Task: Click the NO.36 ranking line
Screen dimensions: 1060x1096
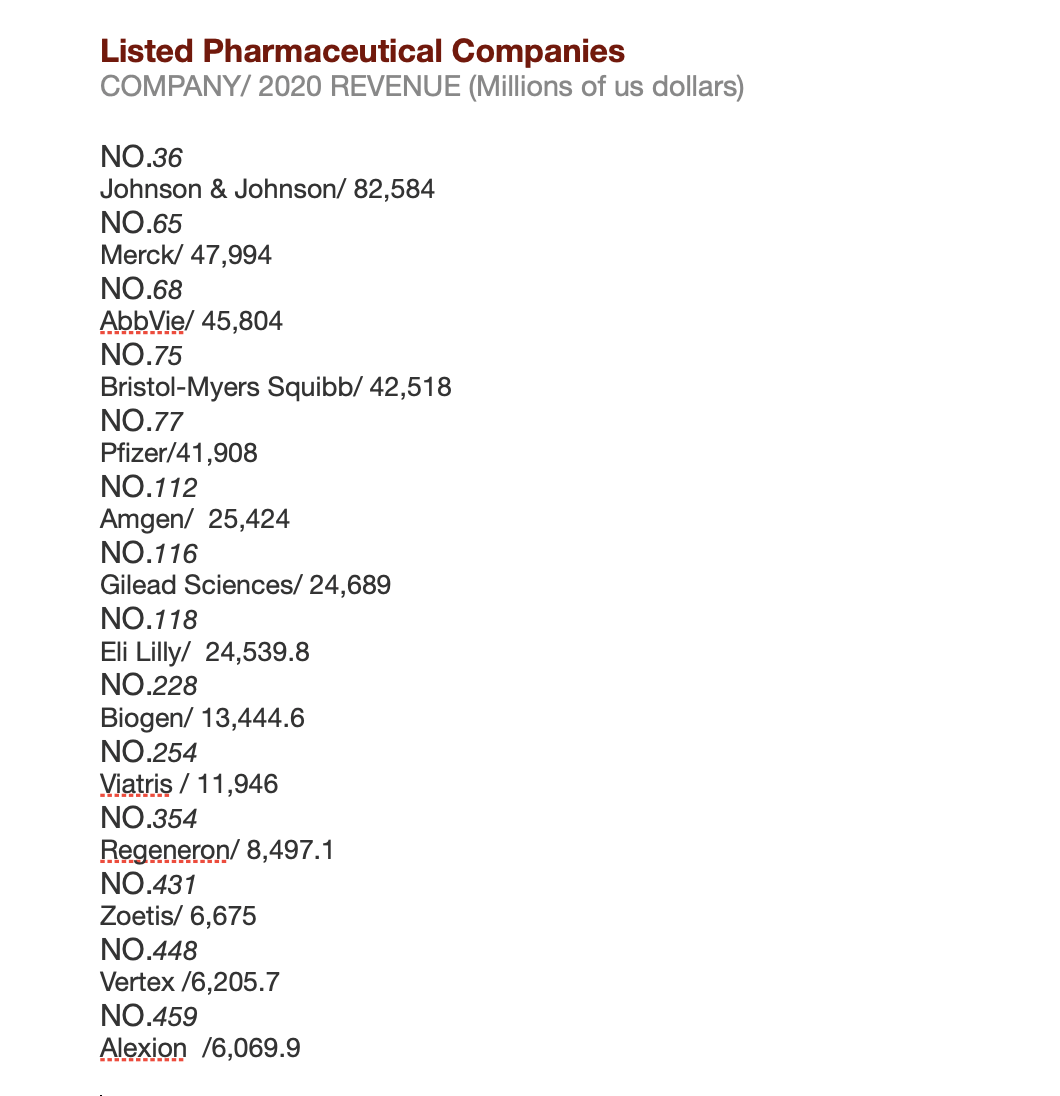Action: [x=141, y=157]
